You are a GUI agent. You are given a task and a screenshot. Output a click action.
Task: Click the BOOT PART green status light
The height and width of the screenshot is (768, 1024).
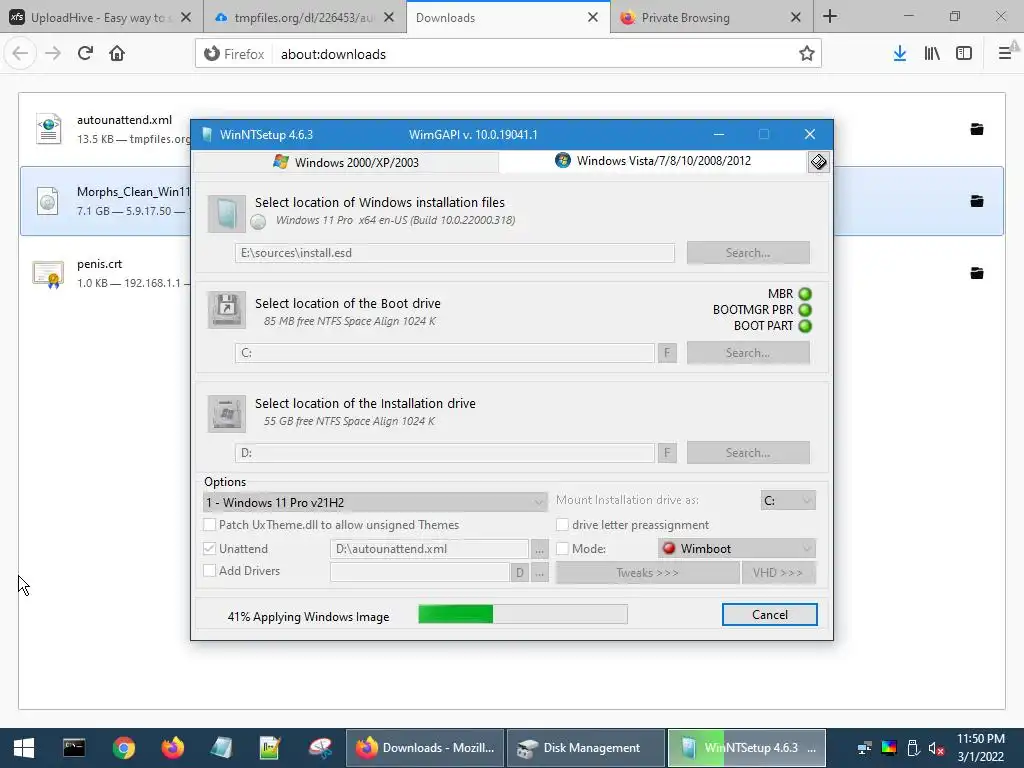click(805, 326)
